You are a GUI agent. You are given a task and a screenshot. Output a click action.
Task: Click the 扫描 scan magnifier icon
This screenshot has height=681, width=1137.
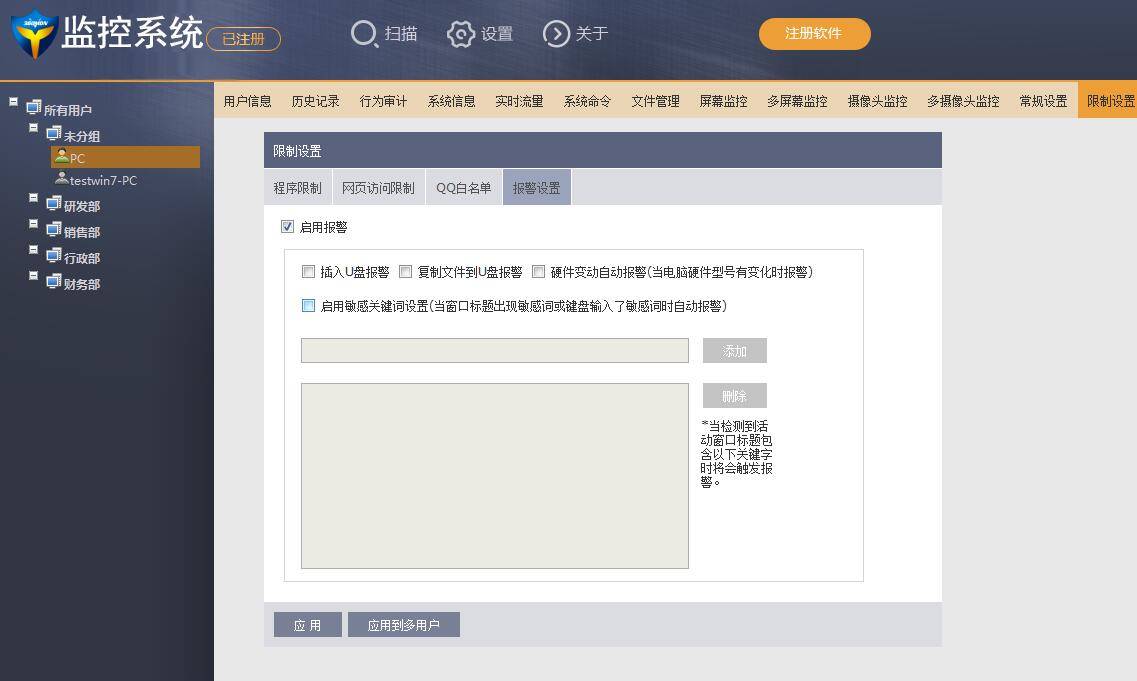coord(364,33)
